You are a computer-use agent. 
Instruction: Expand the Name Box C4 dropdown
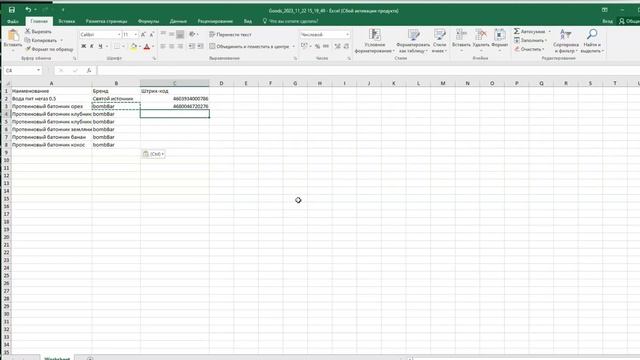[x=38, y=71]
